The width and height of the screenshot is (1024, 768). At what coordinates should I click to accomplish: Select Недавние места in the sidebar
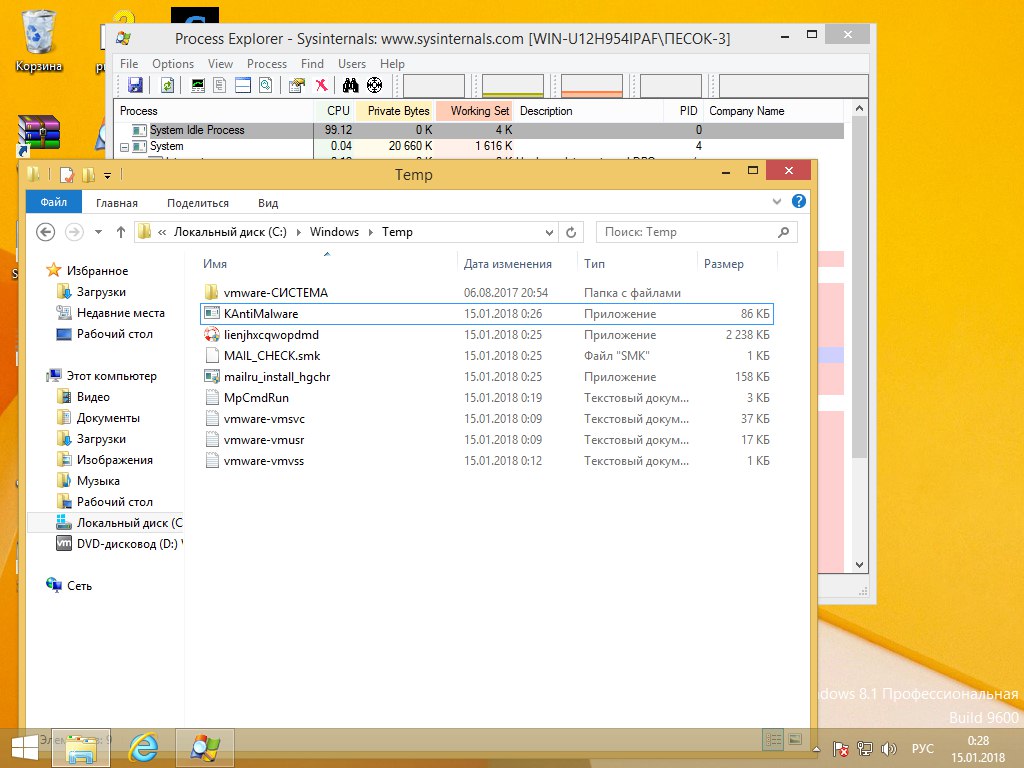(121, 313)
